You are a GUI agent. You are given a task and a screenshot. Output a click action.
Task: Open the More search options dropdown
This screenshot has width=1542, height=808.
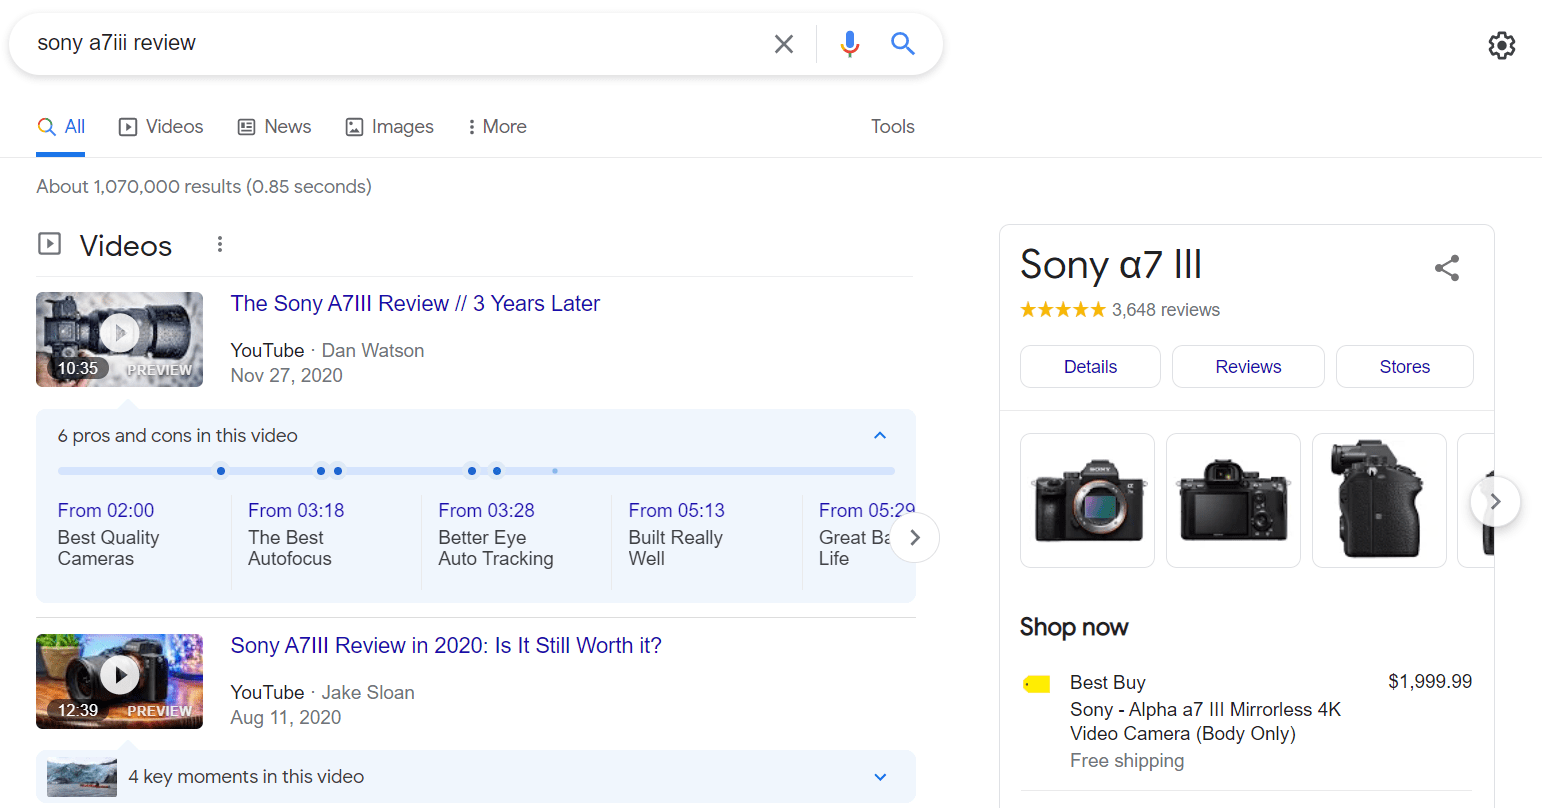(x=496, y=127)
